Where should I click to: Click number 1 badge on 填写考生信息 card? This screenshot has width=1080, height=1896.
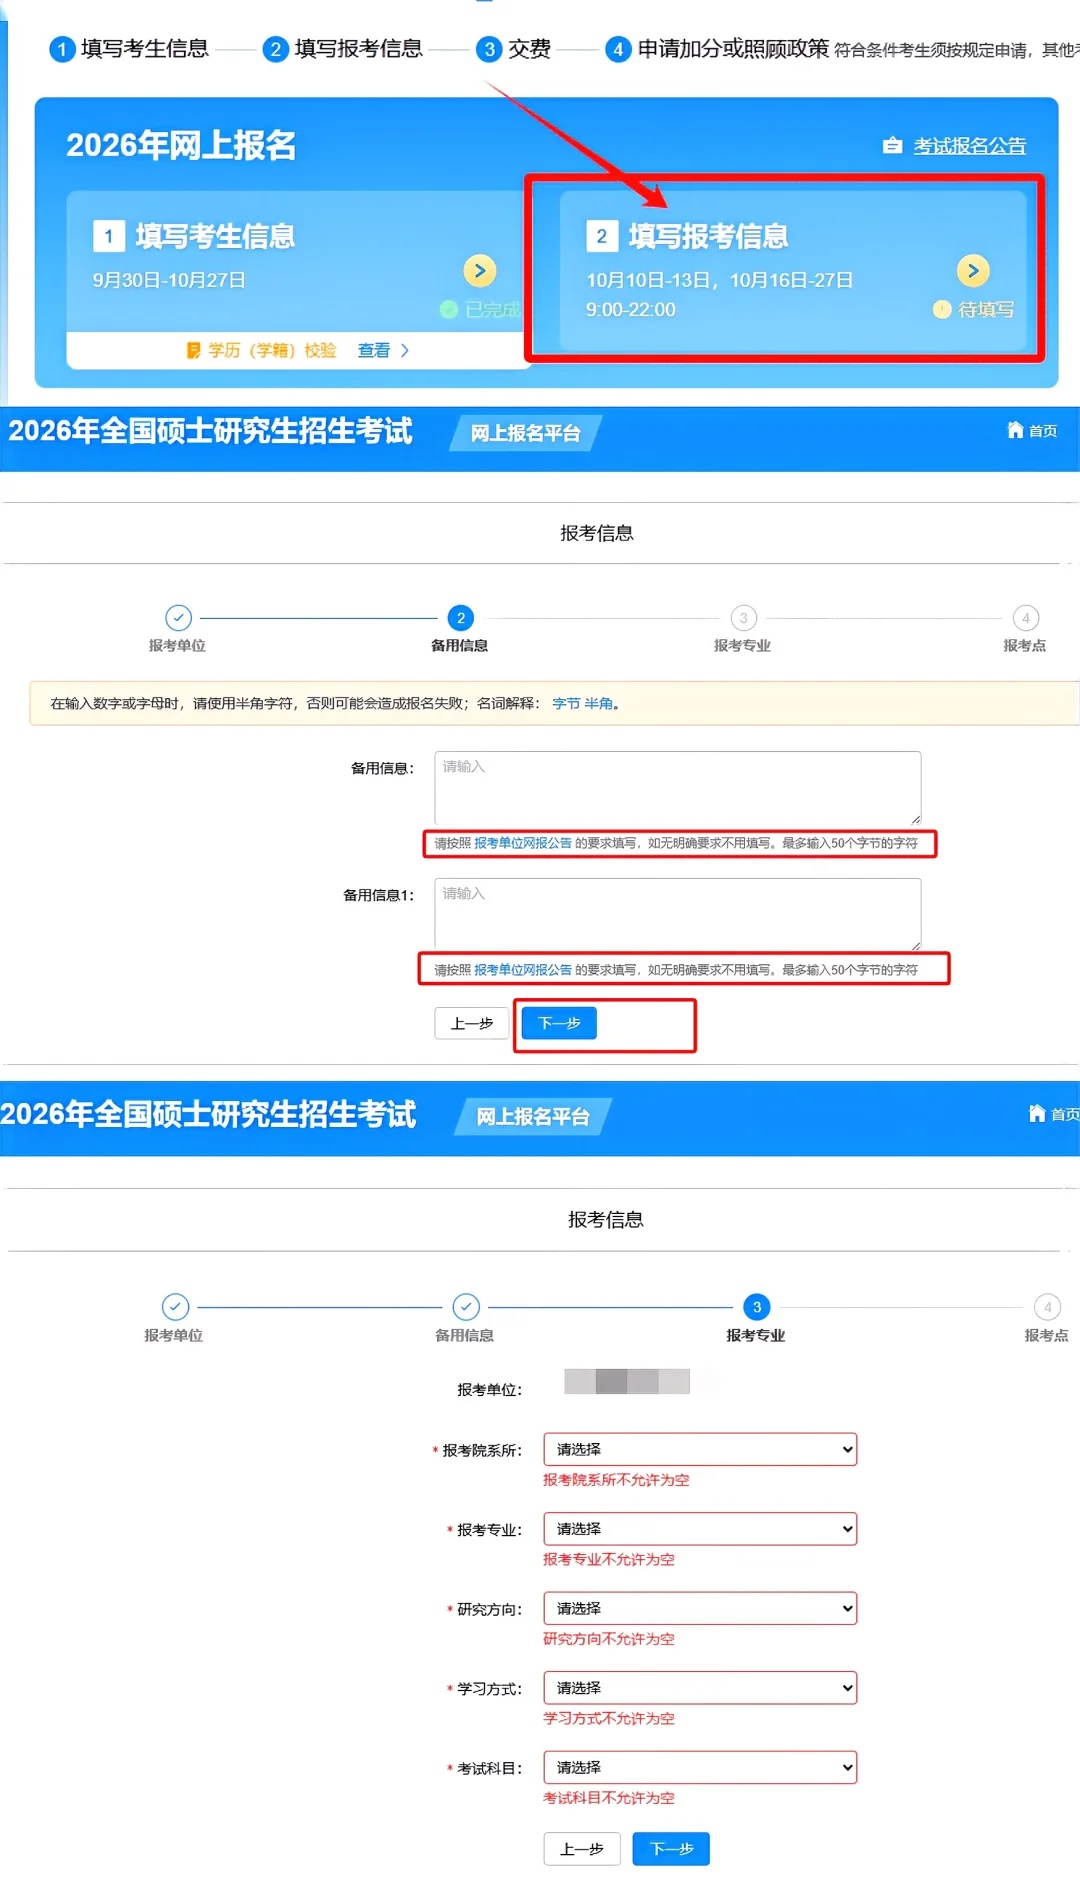coord(109,236)
